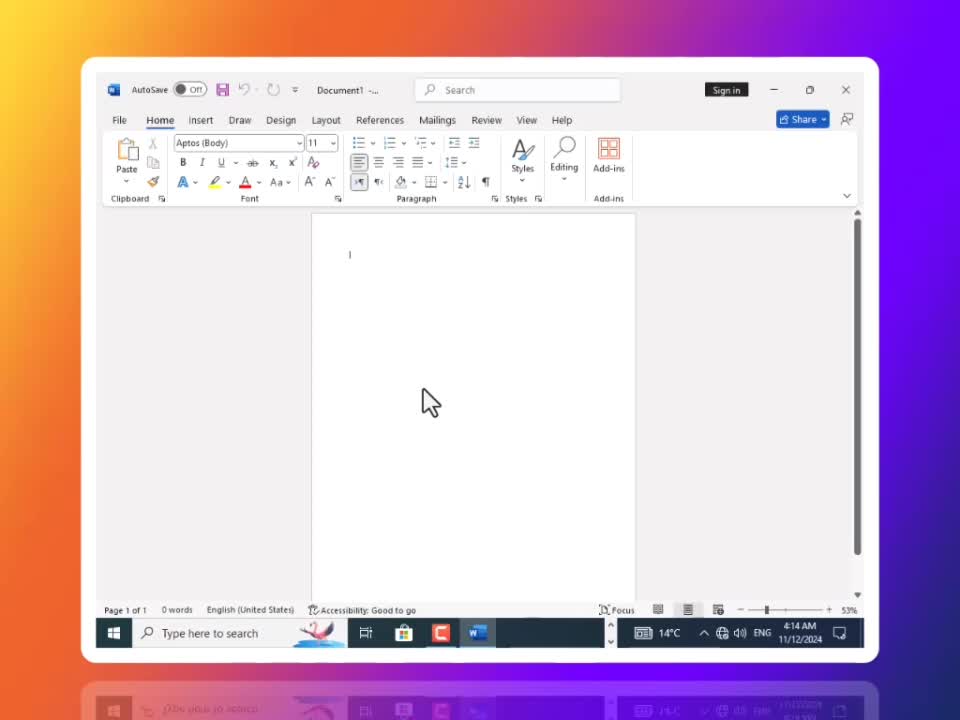
Task: Apply superscript formatting
Action: click(x=293, y=162)
